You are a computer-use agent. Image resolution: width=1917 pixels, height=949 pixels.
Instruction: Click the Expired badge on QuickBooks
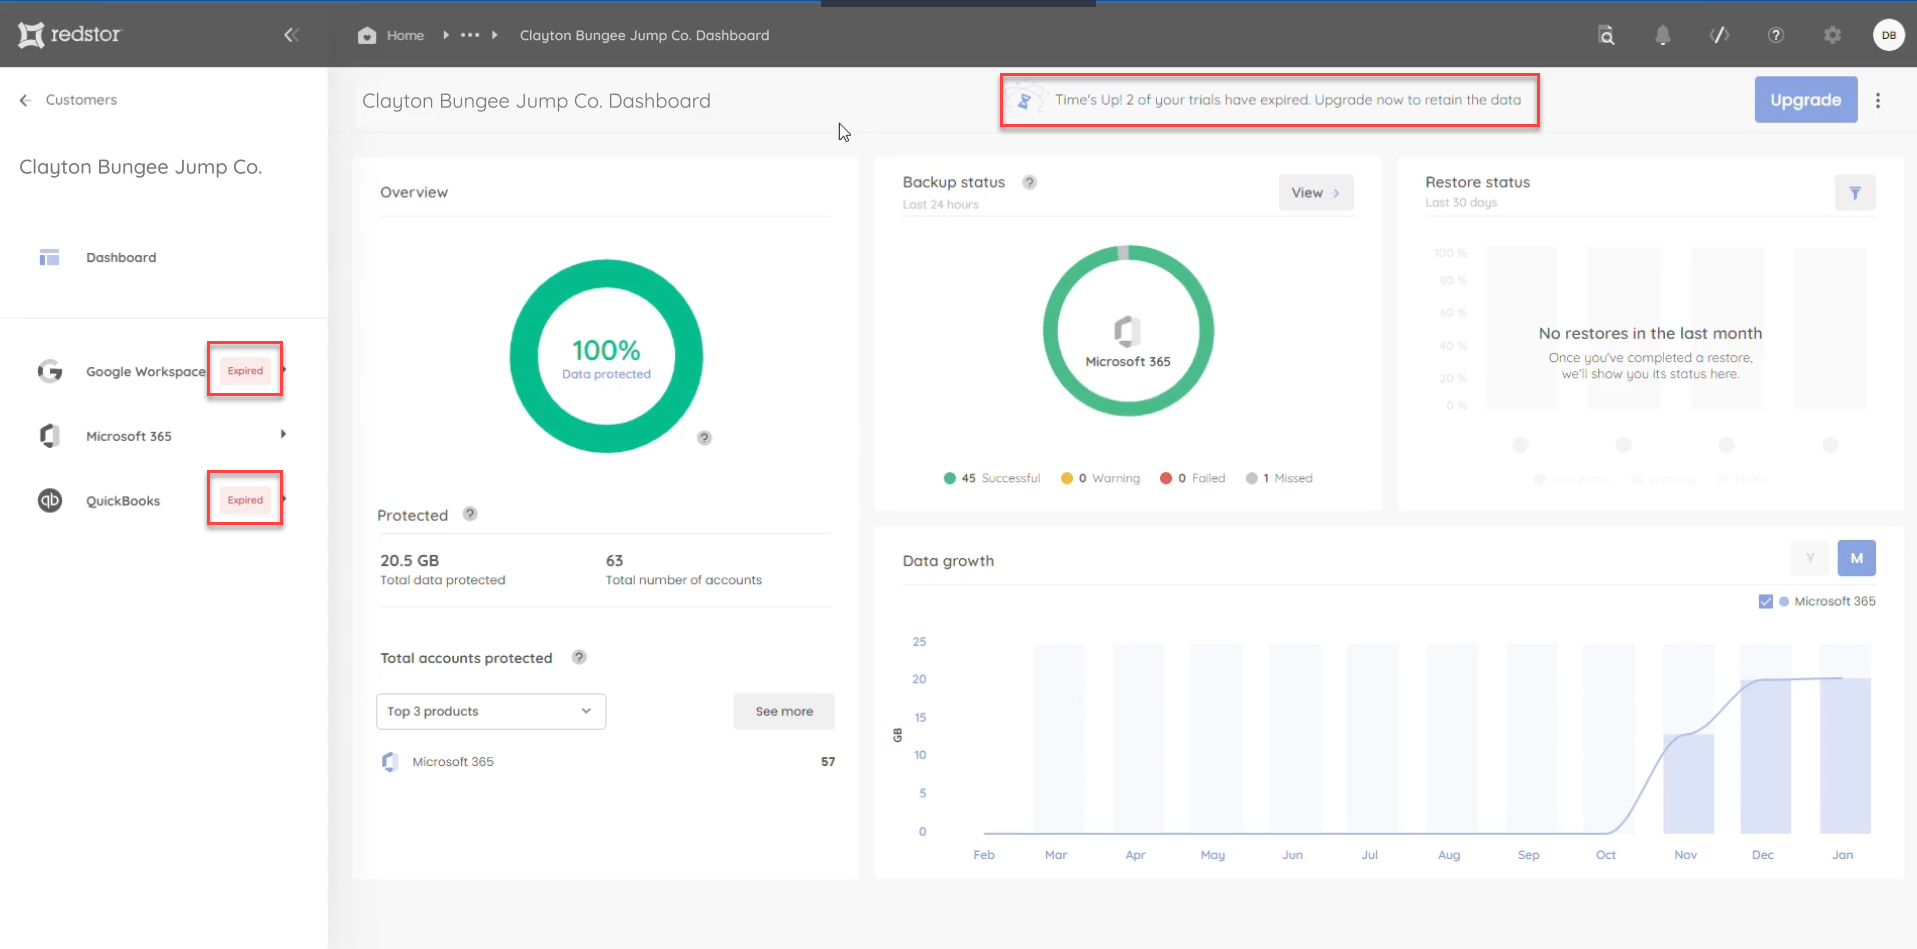point(245,500)
